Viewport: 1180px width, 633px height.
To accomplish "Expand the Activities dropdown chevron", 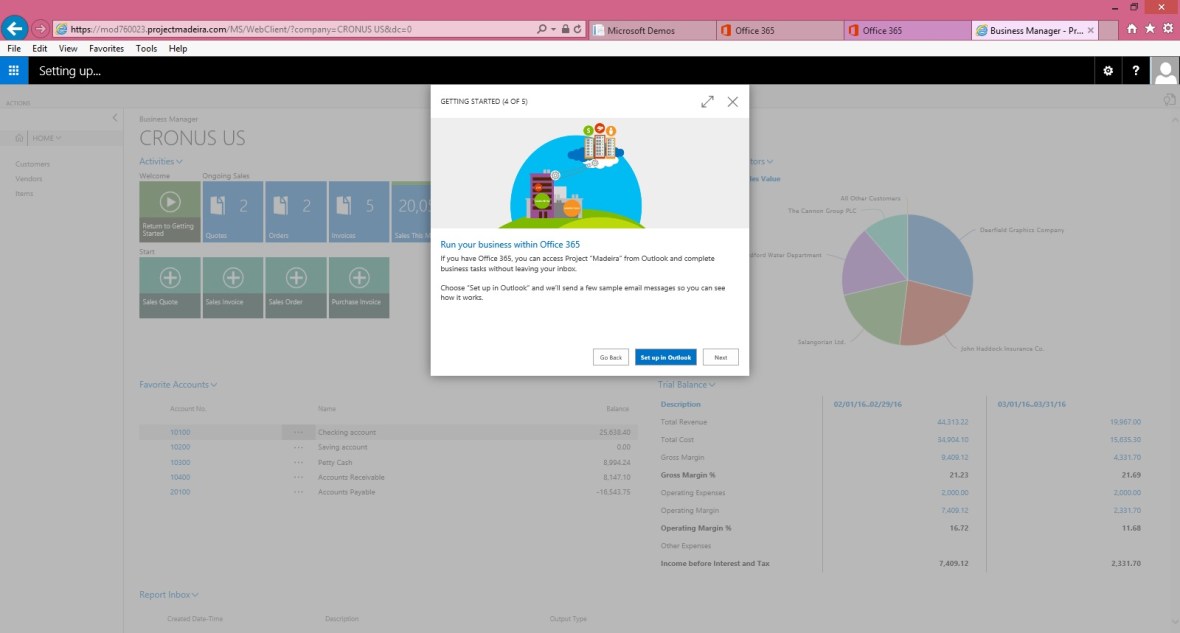I will point(179,162).
